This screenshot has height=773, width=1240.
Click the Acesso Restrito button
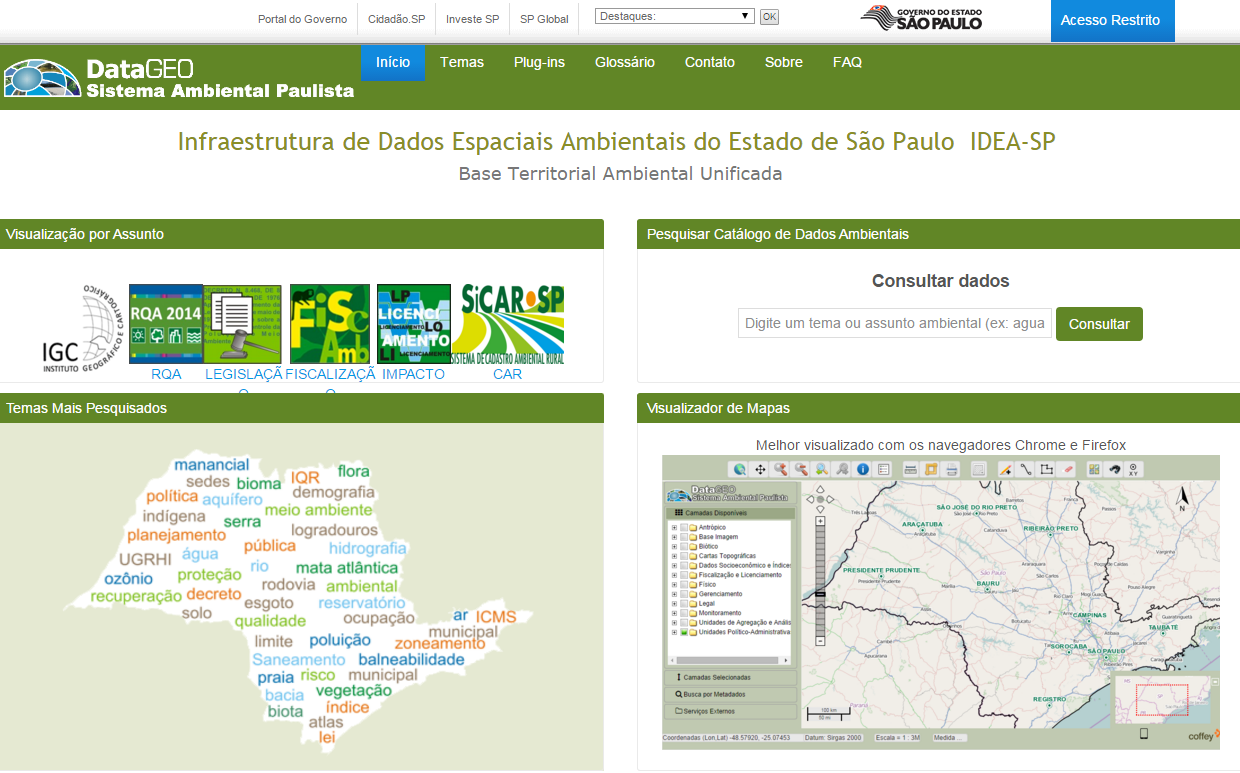coord(1110,21)
